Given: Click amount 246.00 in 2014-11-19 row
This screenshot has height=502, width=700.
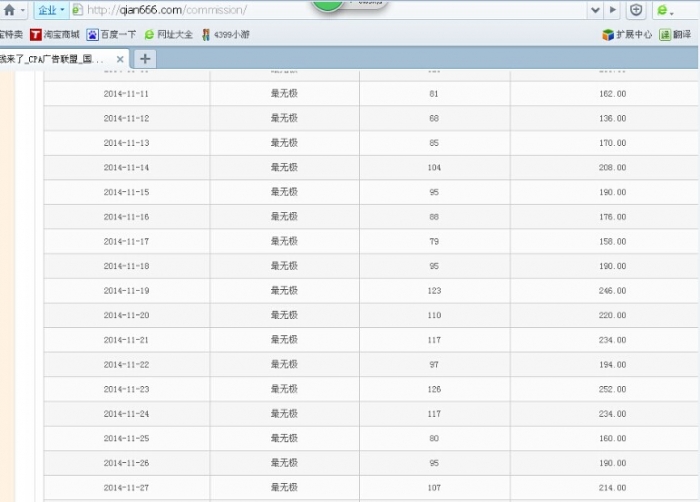Looking at the screenshot, I should (x=612, y=291).
